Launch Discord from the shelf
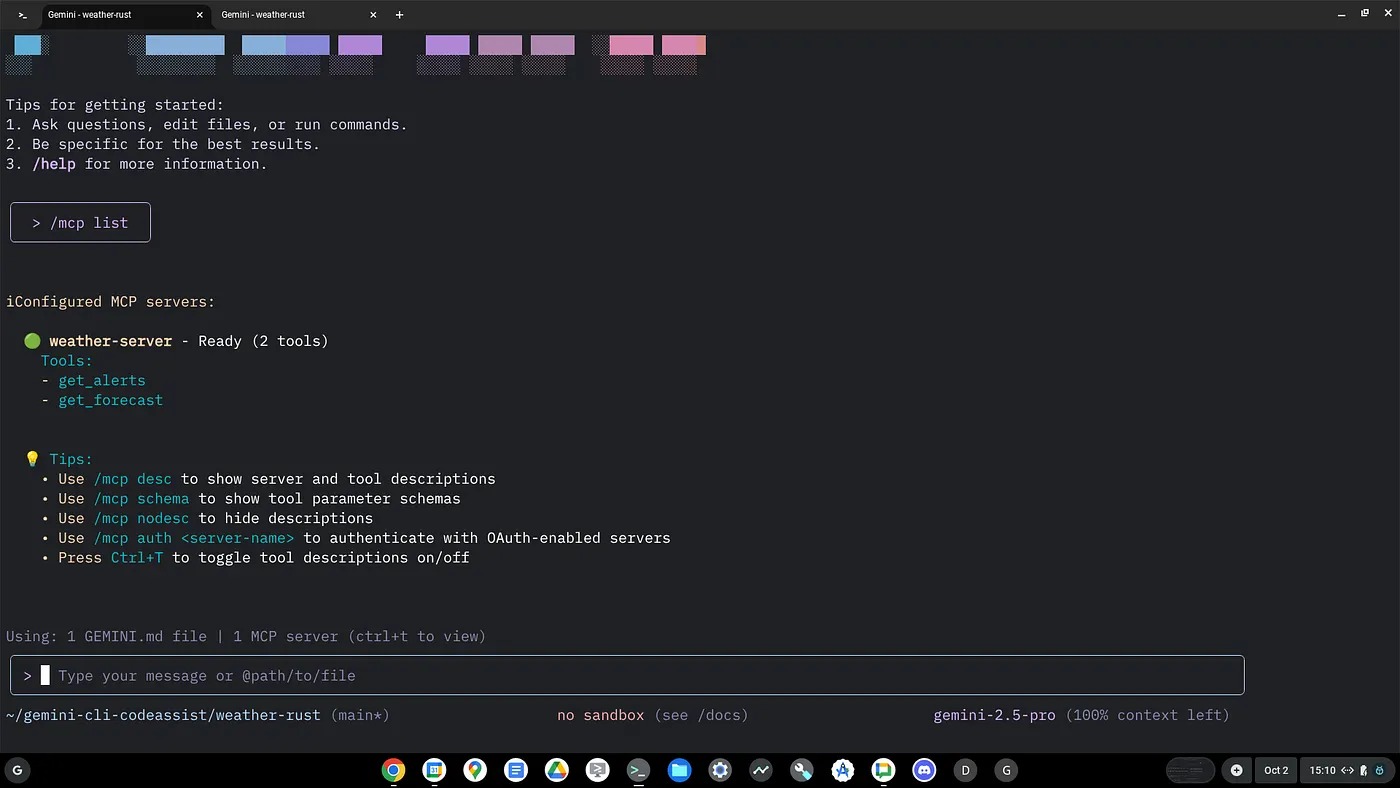The image size is (1400, 788). pyautogui.click(x=924, y=770)
